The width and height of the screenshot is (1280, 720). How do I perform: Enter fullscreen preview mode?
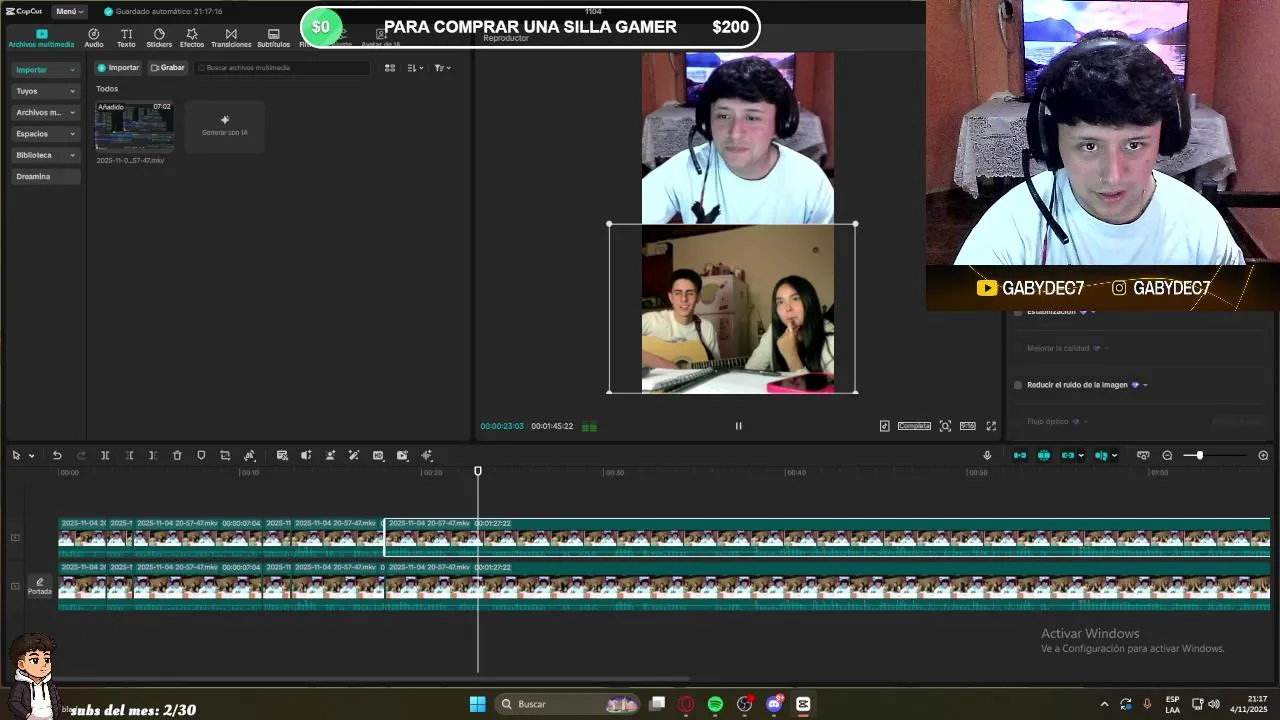click(991, 426)
